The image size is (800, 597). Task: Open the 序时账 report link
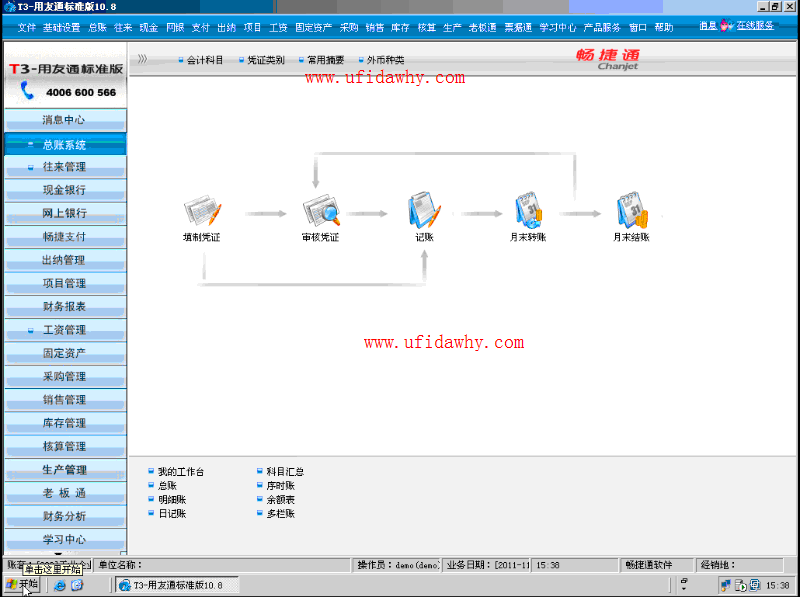(x=281, y=486)
